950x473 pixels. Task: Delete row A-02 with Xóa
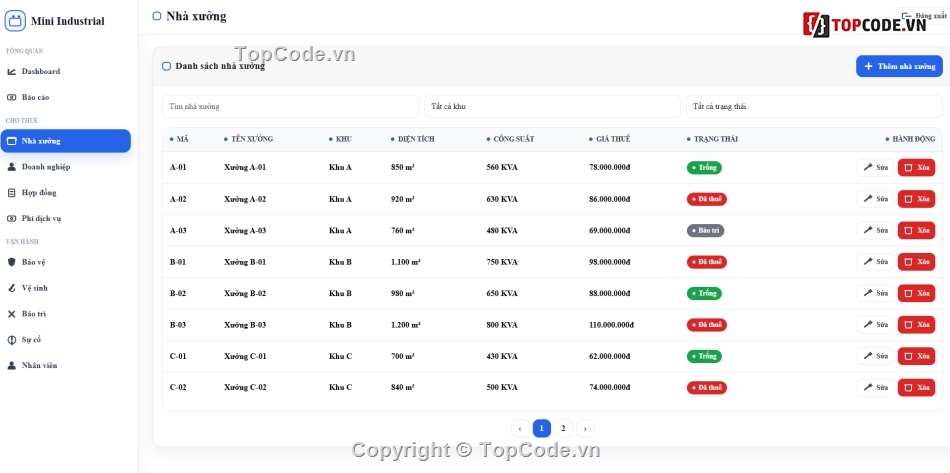[916, 199]
